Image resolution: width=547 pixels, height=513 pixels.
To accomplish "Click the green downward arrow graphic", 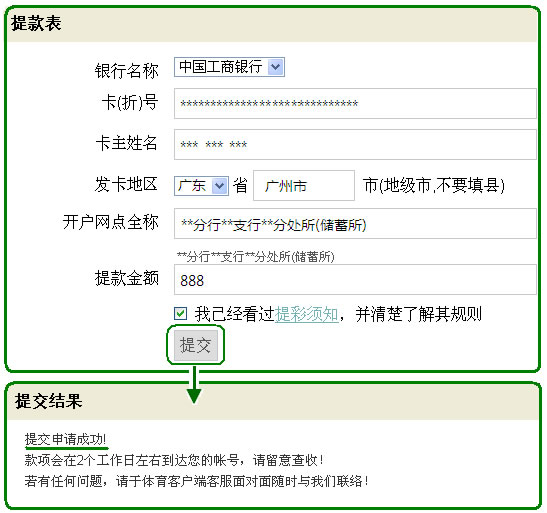I will coord(194,385).
